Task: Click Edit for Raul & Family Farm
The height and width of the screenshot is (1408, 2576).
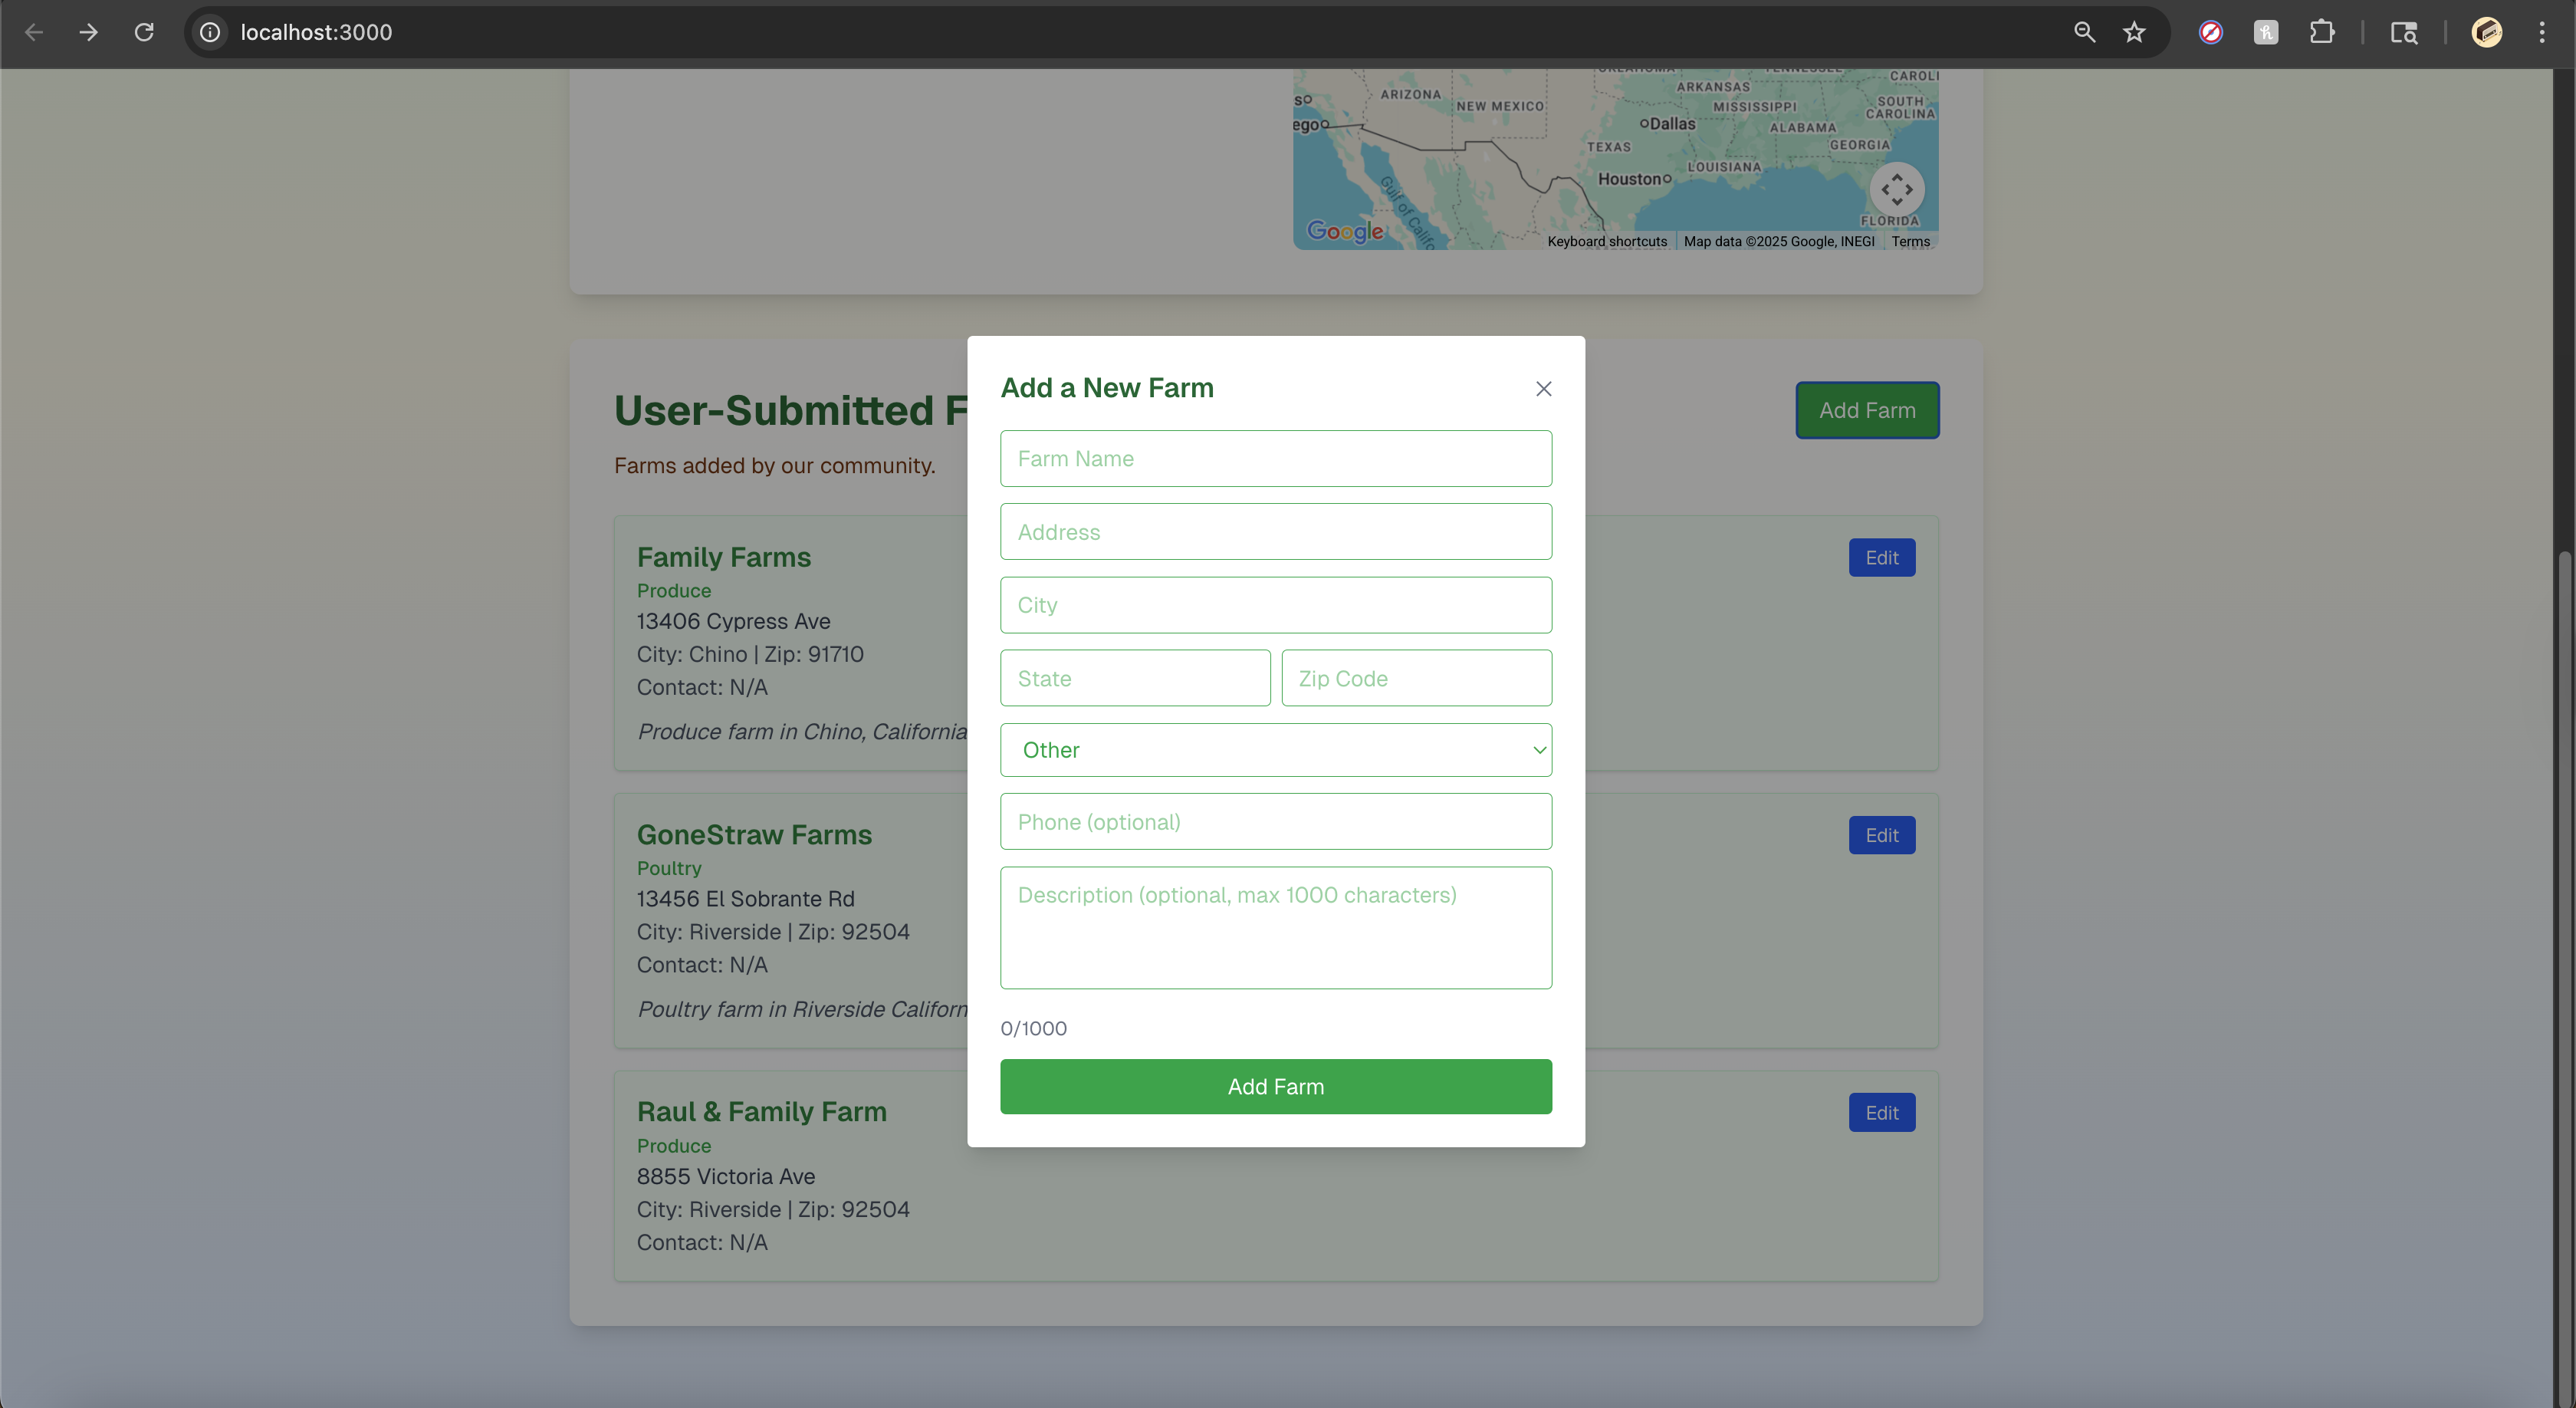Action: (1881, 1113)
